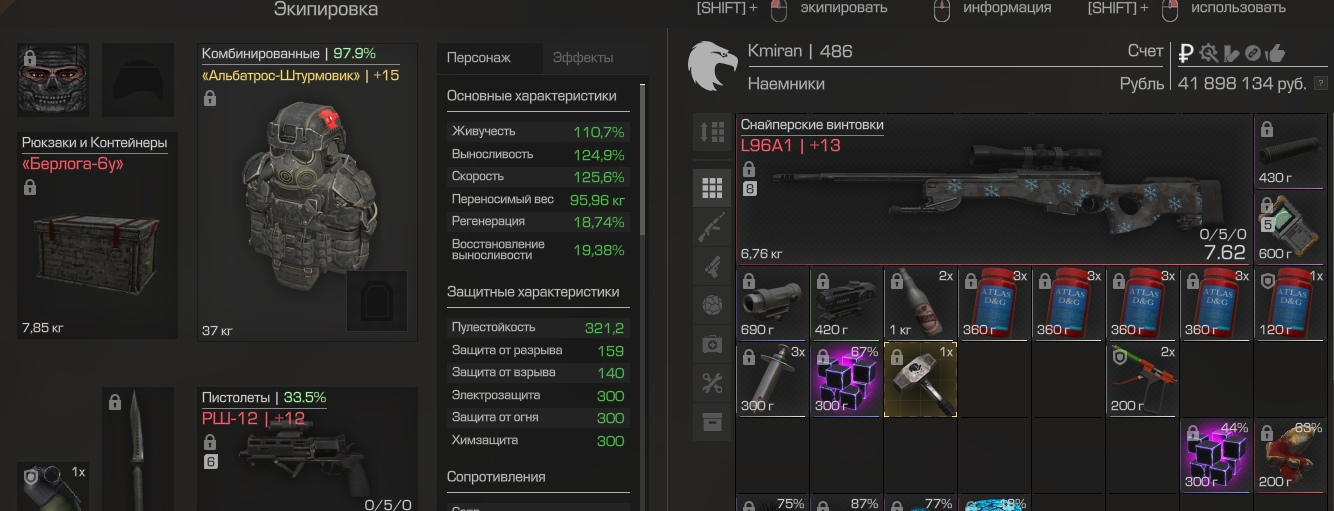Click the Восстановление выносливости stat row
Screen dimensions: 1334x511
point(539,250)
